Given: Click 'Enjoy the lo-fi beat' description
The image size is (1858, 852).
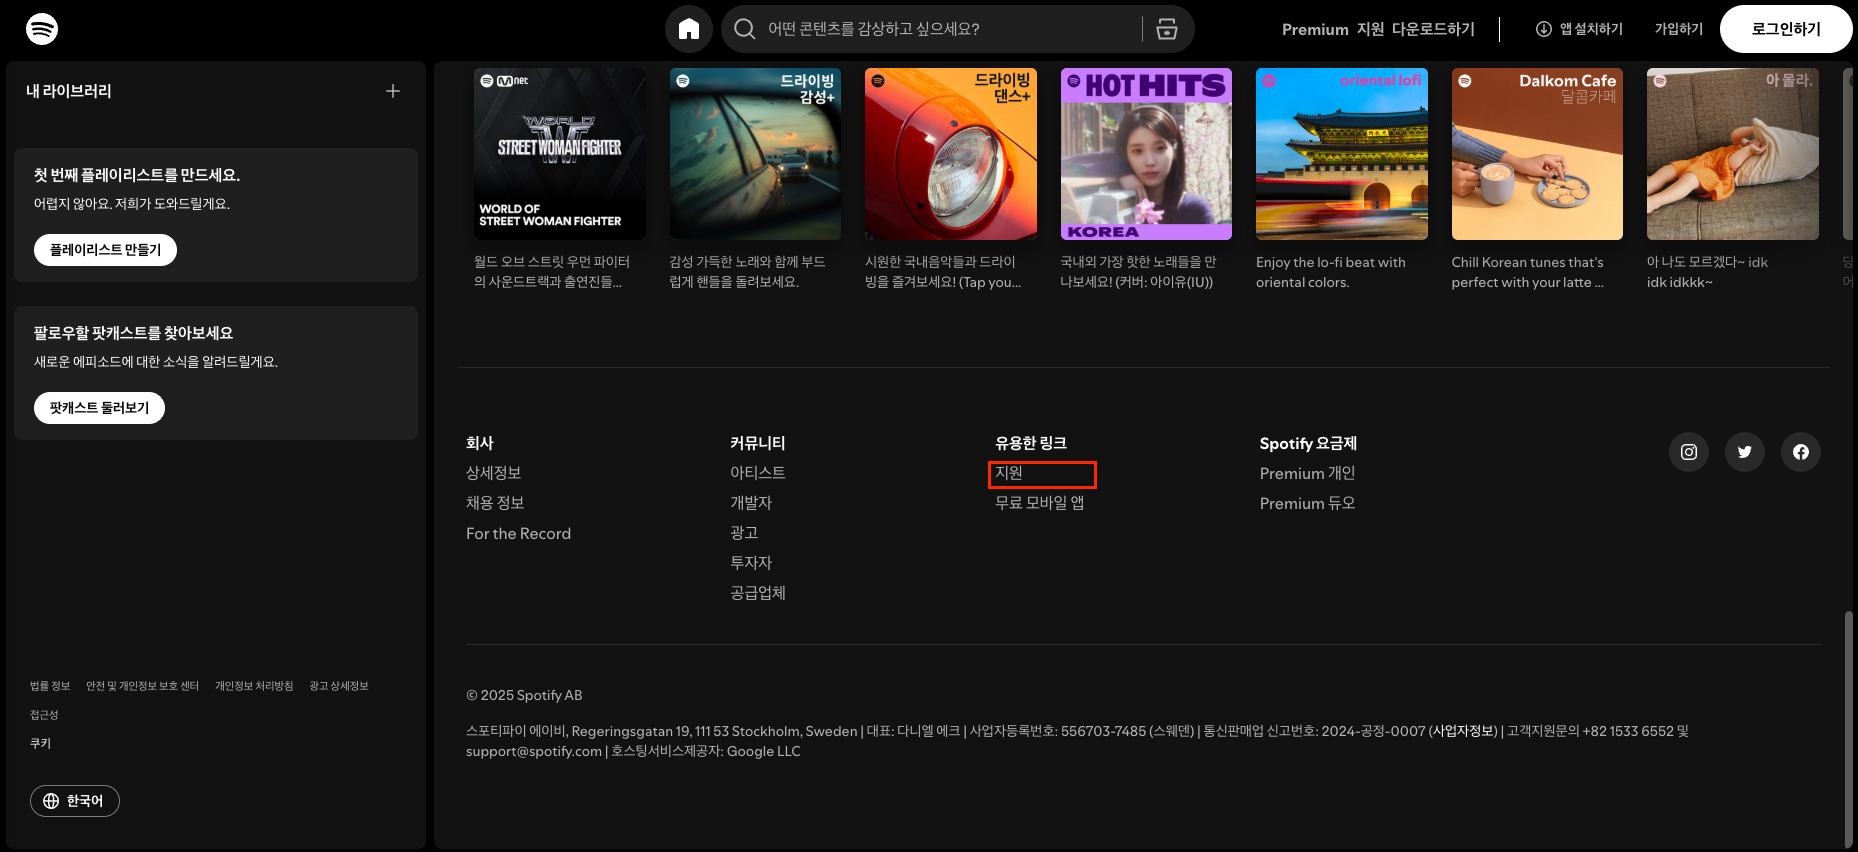Looking at the screenshot, I should 1331,272.
